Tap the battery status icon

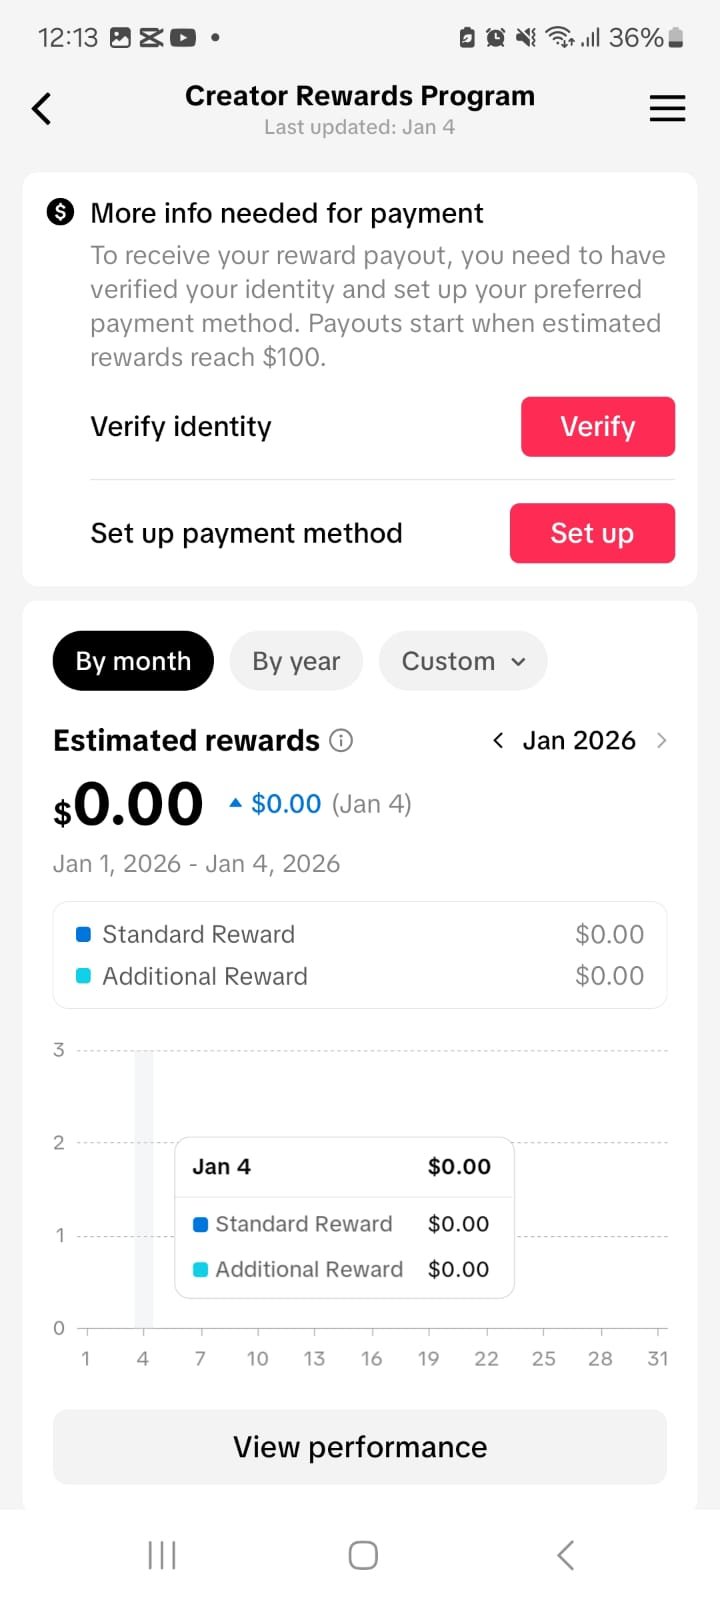[x=676, y=38]
